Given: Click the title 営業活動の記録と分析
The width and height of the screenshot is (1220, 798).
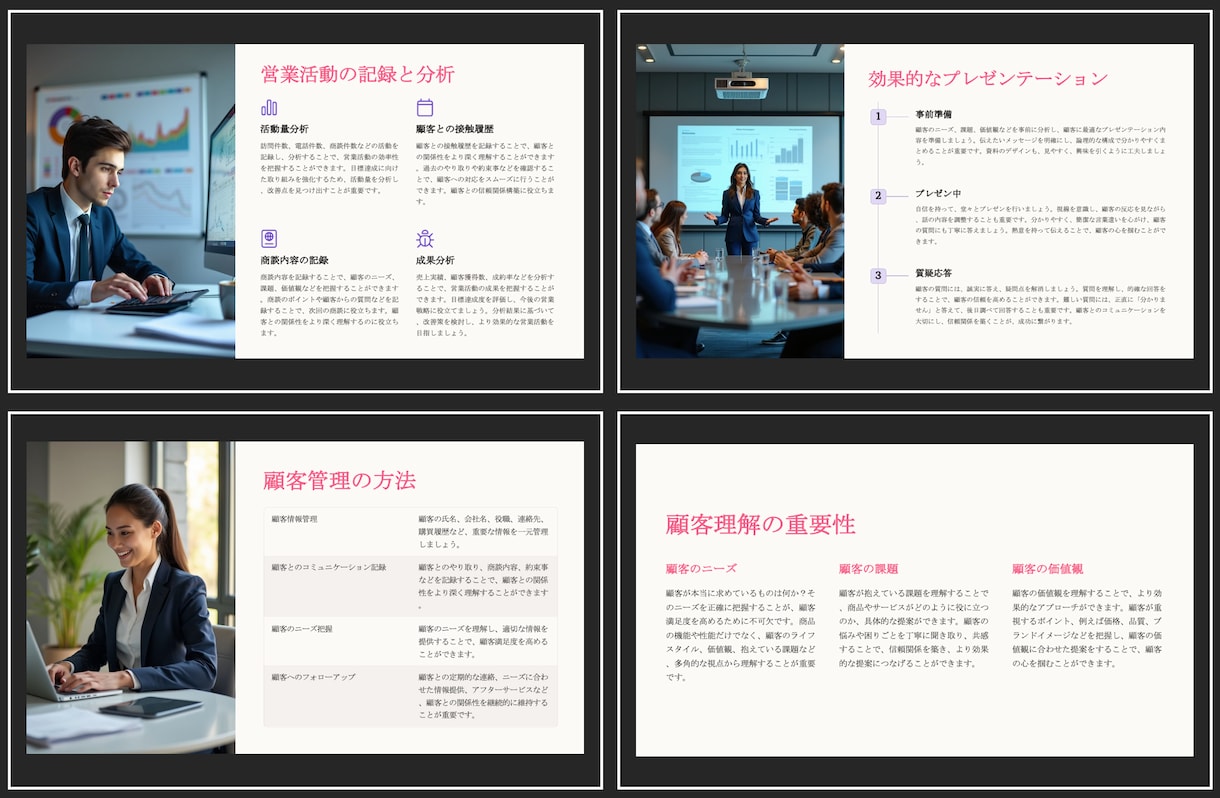Looking at the screenshot, I should click(357, 74).
